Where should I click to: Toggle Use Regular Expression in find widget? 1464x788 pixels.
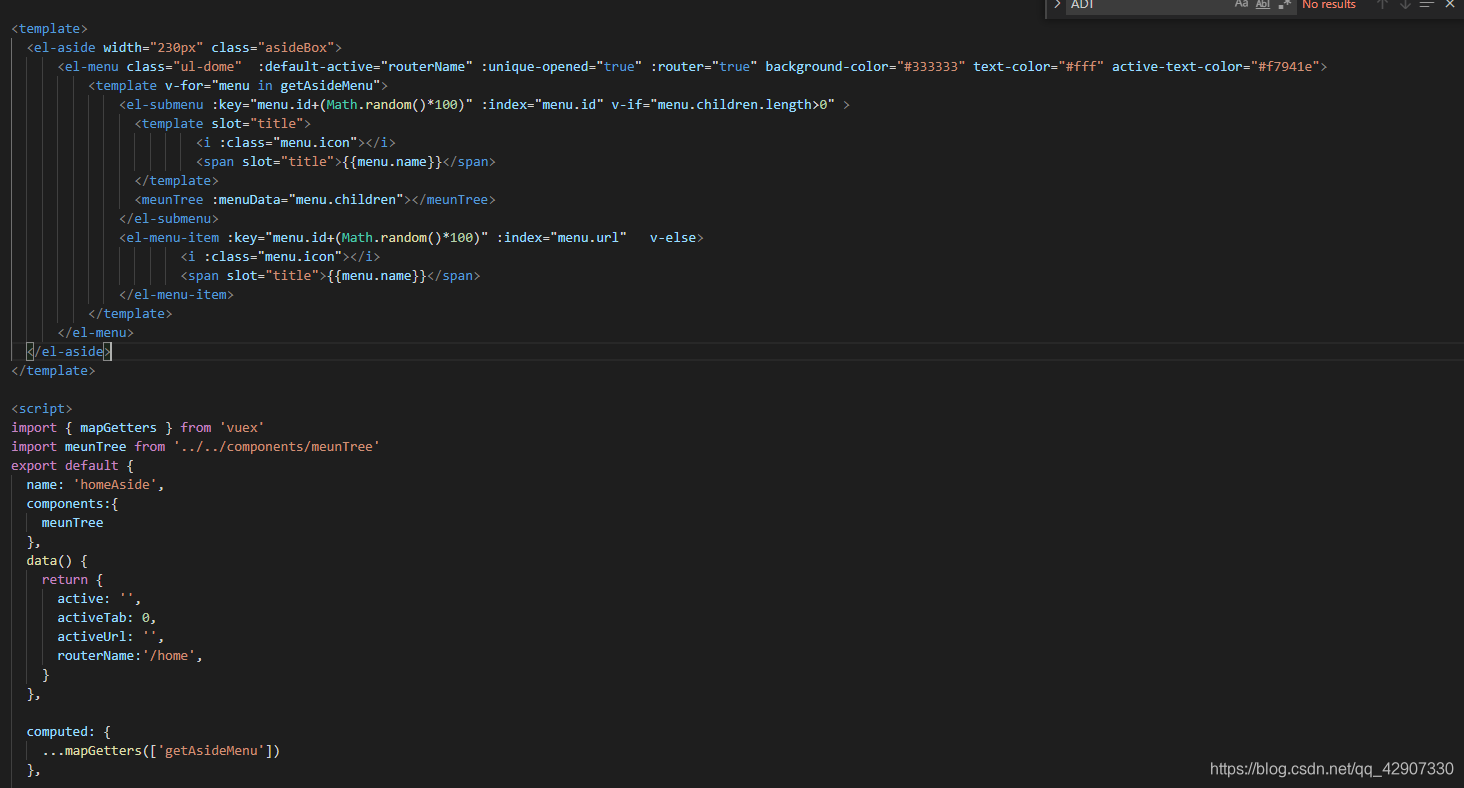tap(1285, 4)
